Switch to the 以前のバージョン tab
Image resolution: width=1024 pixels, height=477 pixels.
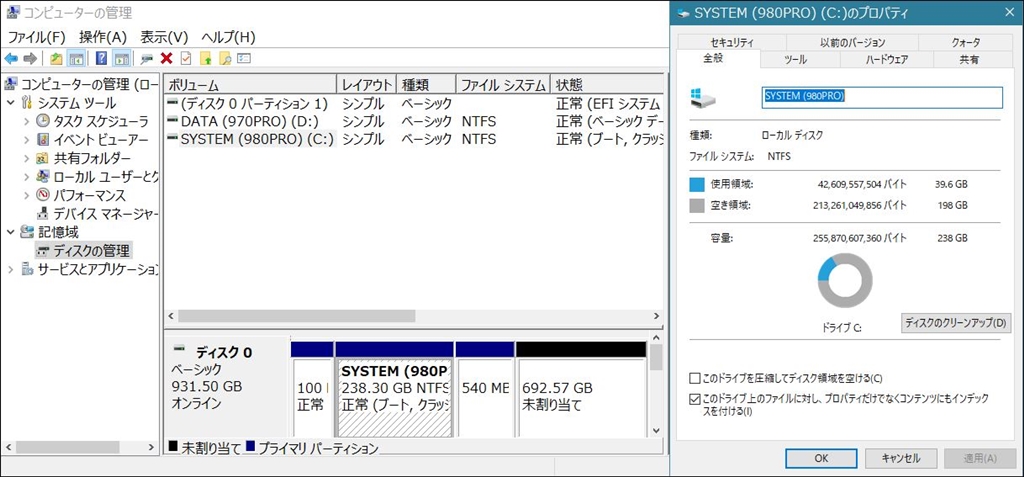[x=852, y=42]
